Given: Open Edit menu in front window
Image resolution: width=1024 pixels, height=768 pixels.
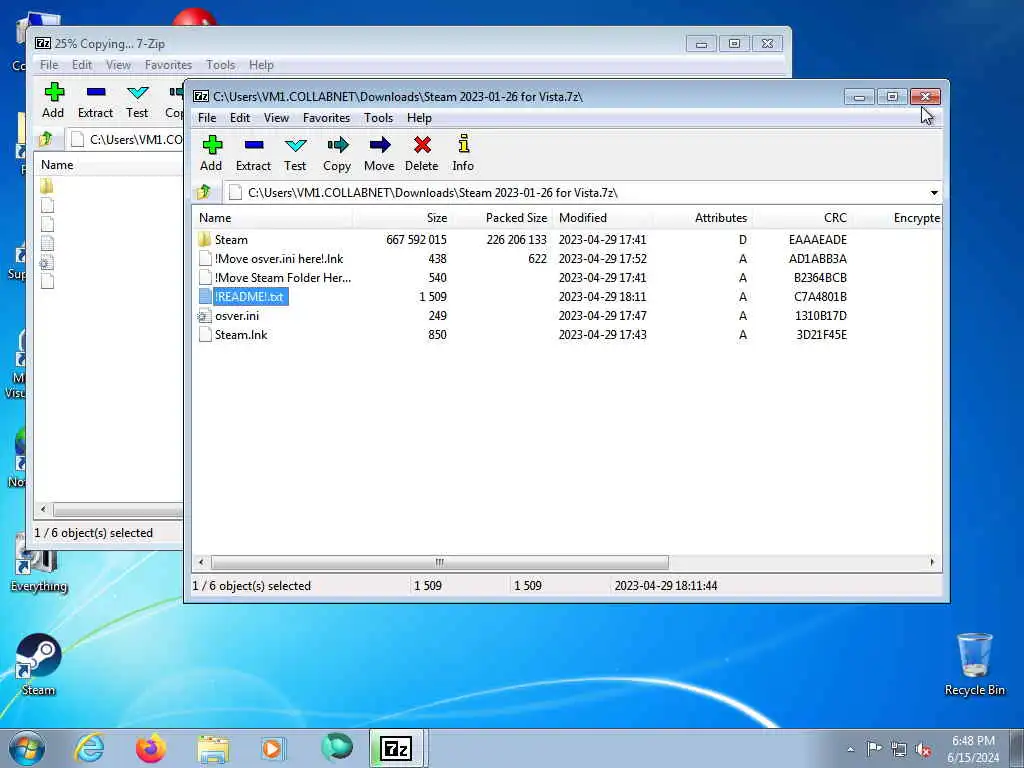Looking at the screenshot, I should pos(240,118).
